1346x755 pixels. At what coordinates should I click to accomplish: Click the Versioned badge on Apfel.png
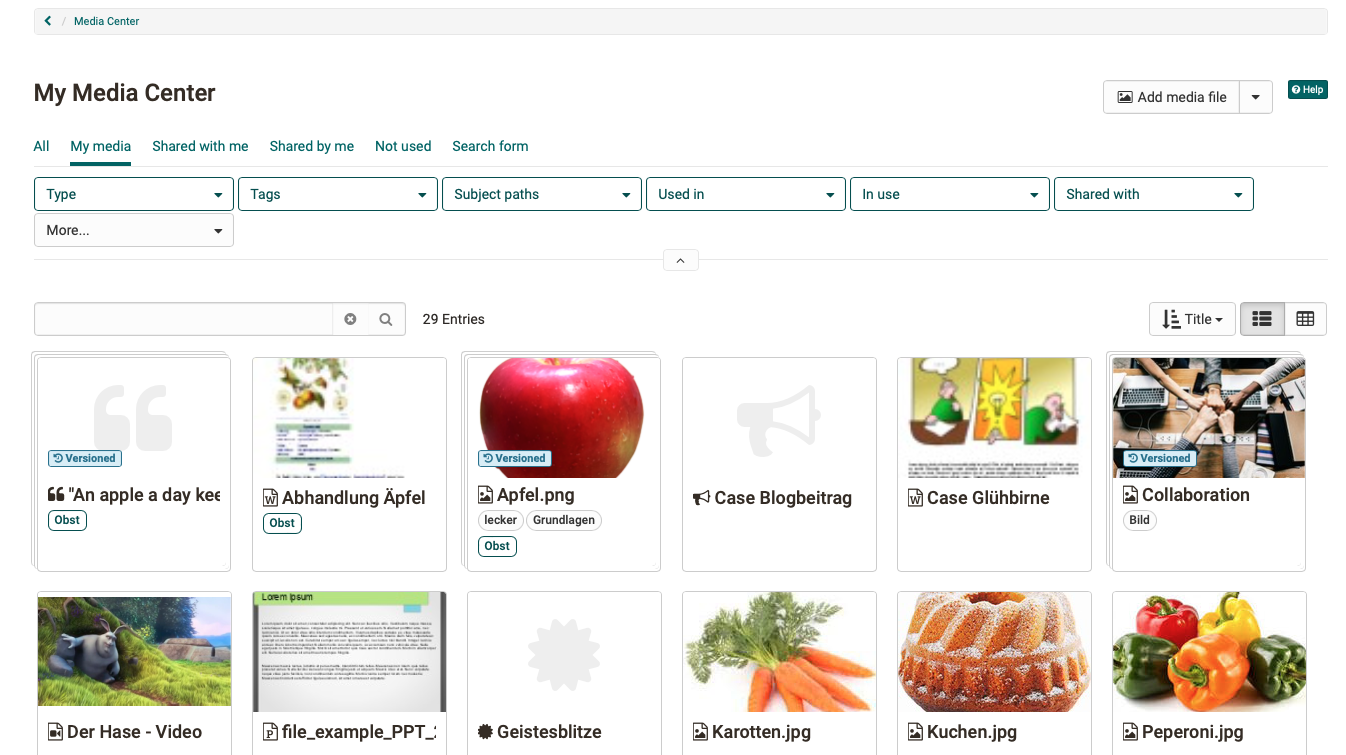click(x=514, y=458)
